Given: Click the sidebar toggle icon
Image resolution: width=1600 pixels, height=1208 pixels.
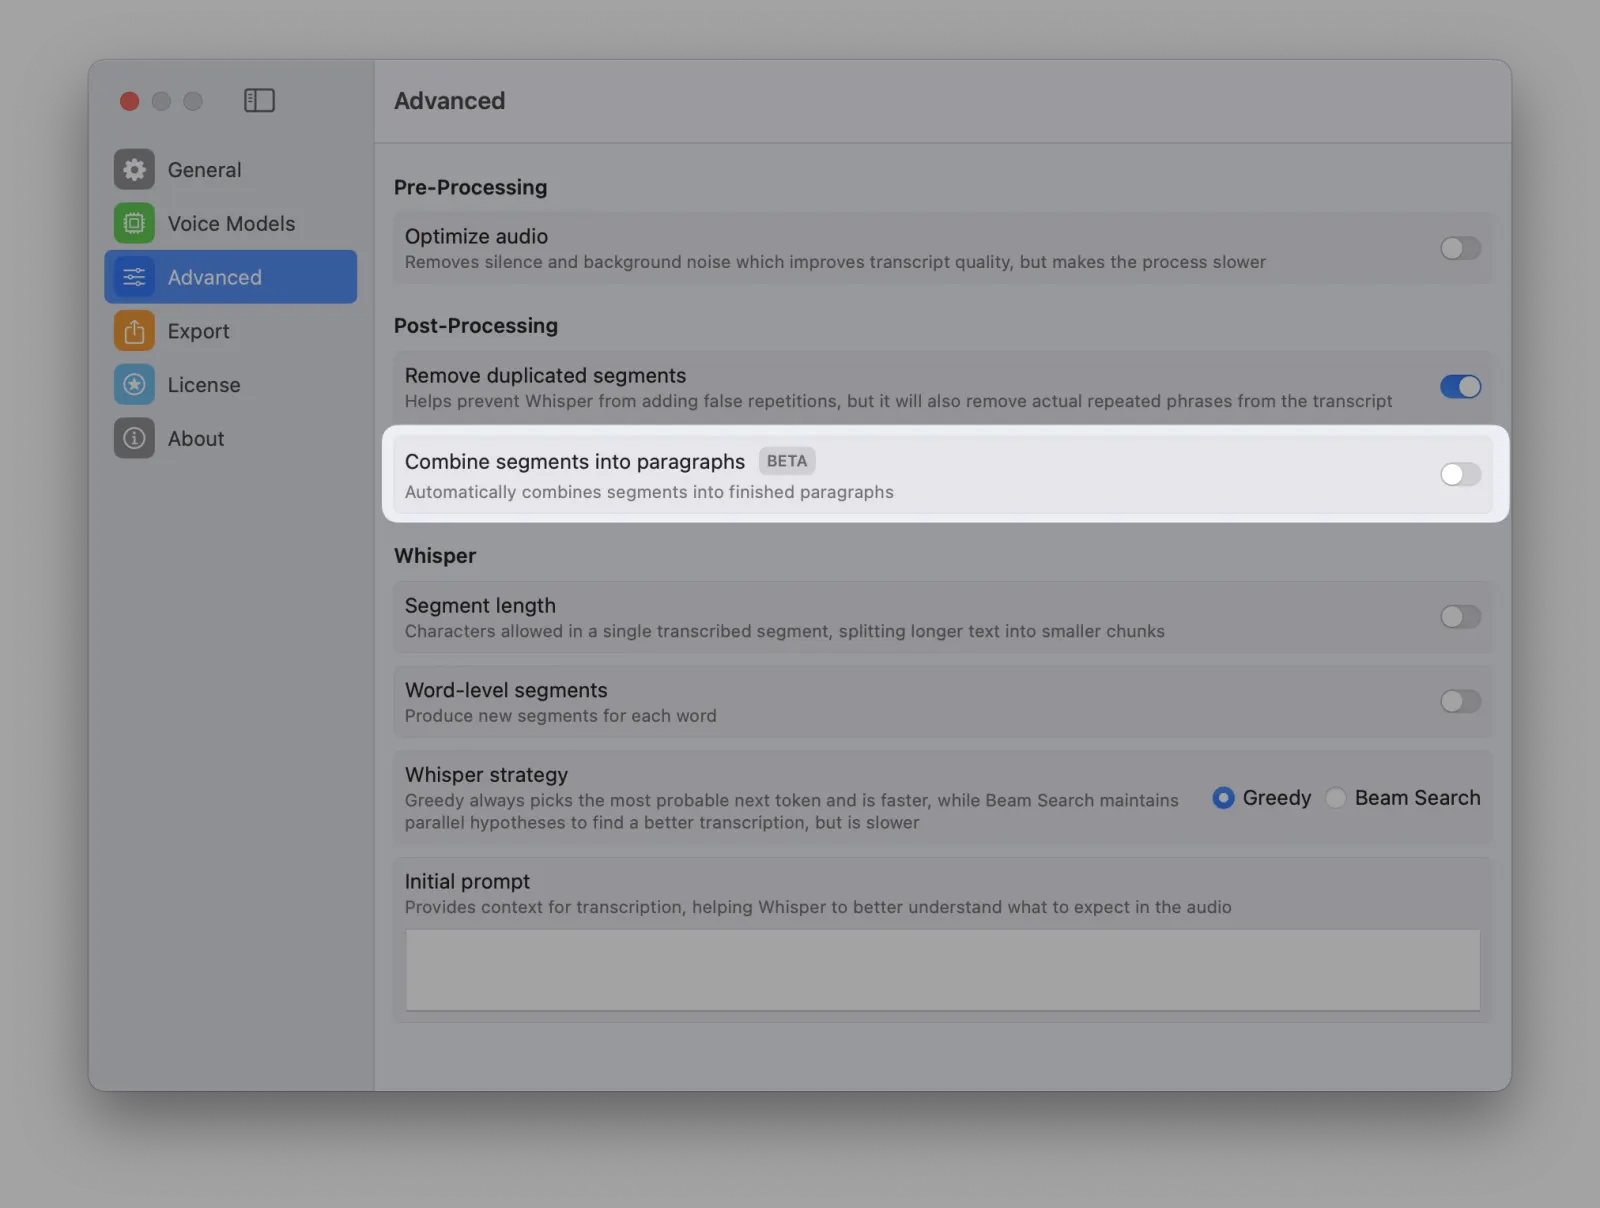Looking at the screenshot, I should [259, 100].
